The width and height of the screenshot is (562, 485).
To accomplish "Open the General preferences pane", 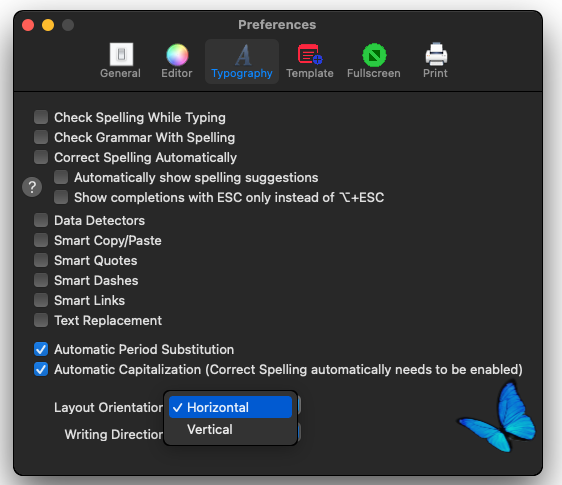I will 121,61.
